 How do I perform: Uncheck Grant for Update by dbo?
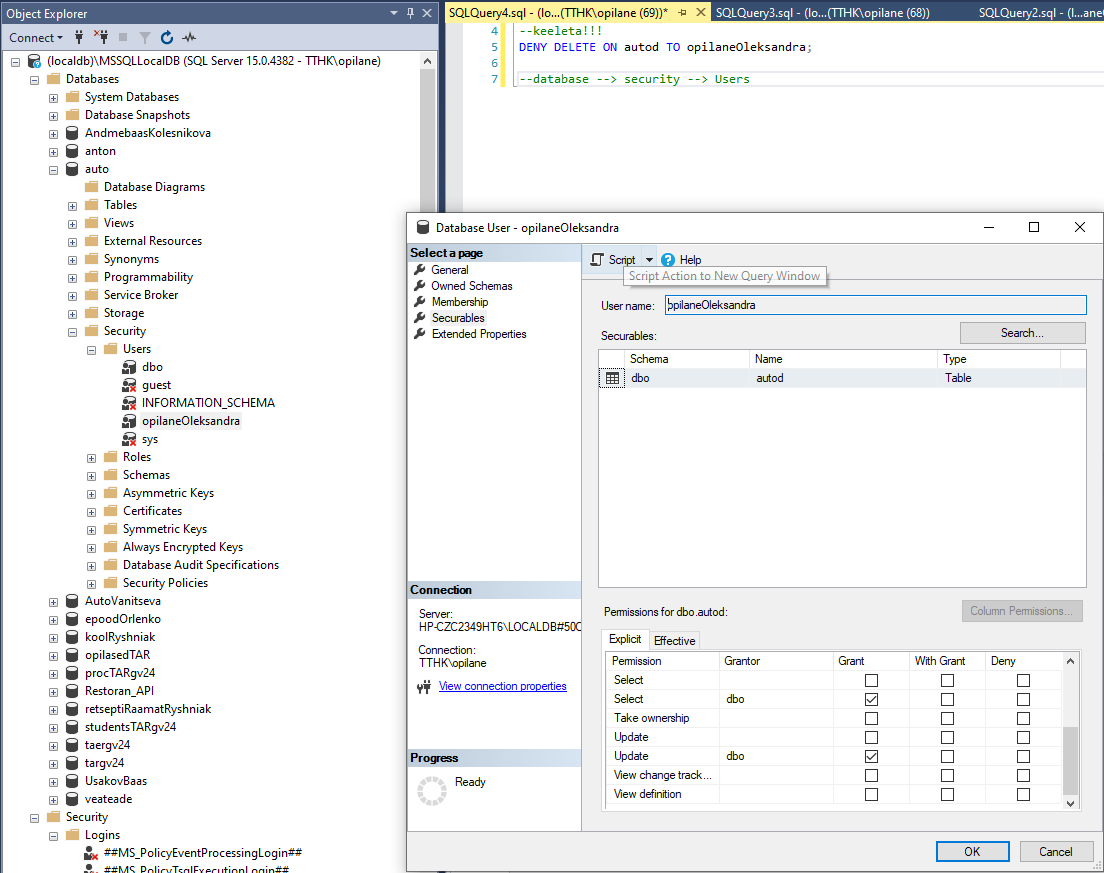click(x=871, y=756)
